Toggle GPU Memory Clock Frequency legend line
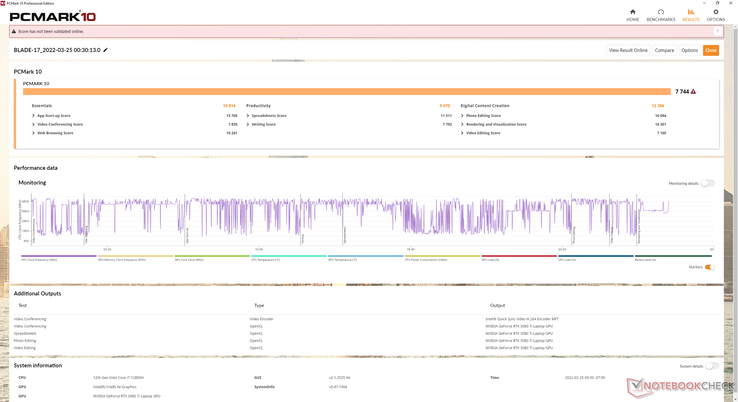The height and width of the screenshot is (402, 738). click(x=135, y=257)
